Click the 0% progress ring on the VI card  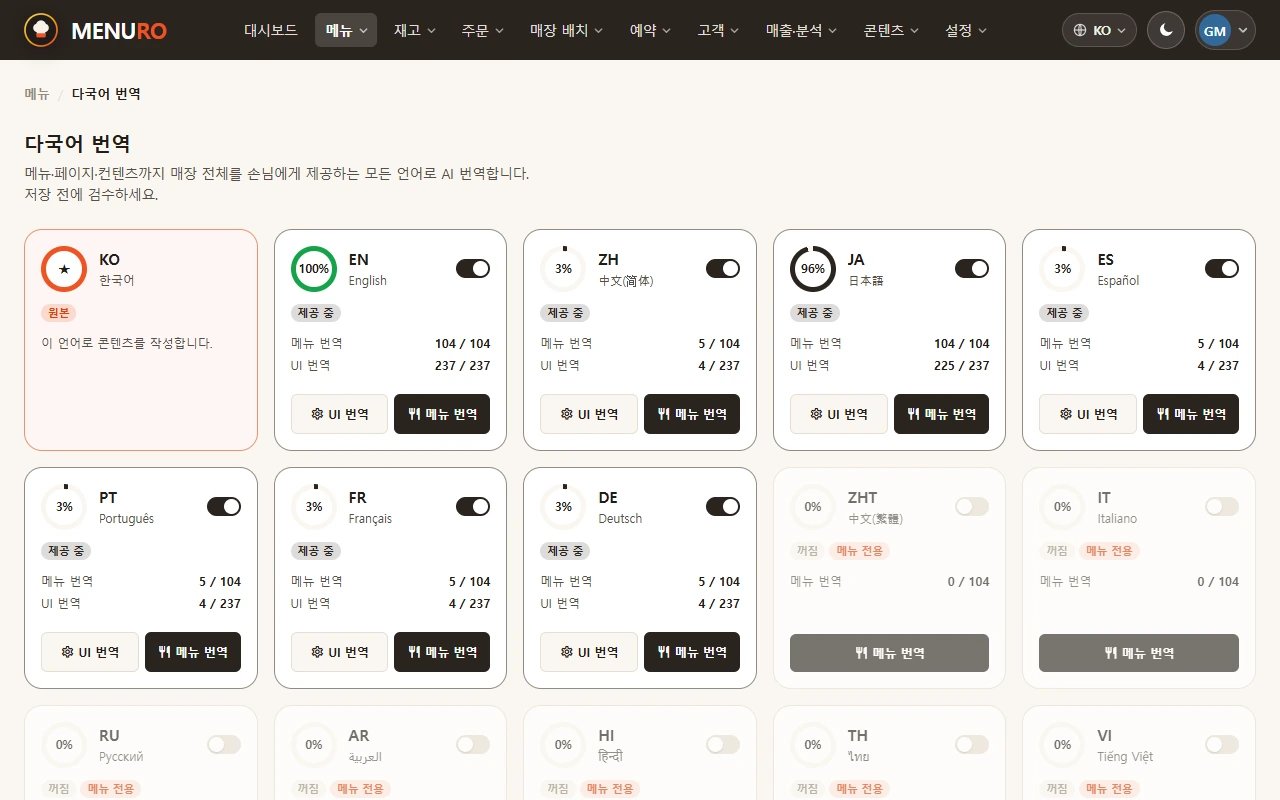pos(1062,745)
